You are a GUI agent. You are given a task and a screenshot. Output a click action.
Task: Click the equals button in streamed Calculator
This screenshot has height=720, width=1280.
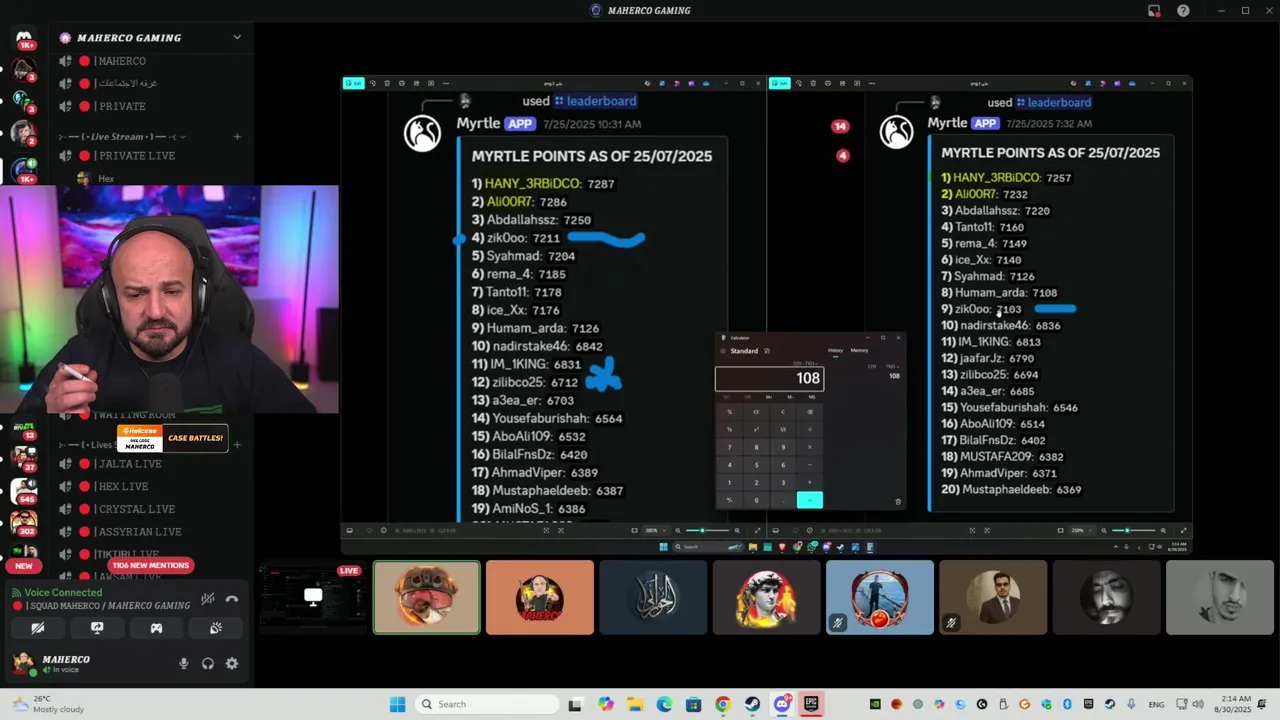tap(810, 500)
